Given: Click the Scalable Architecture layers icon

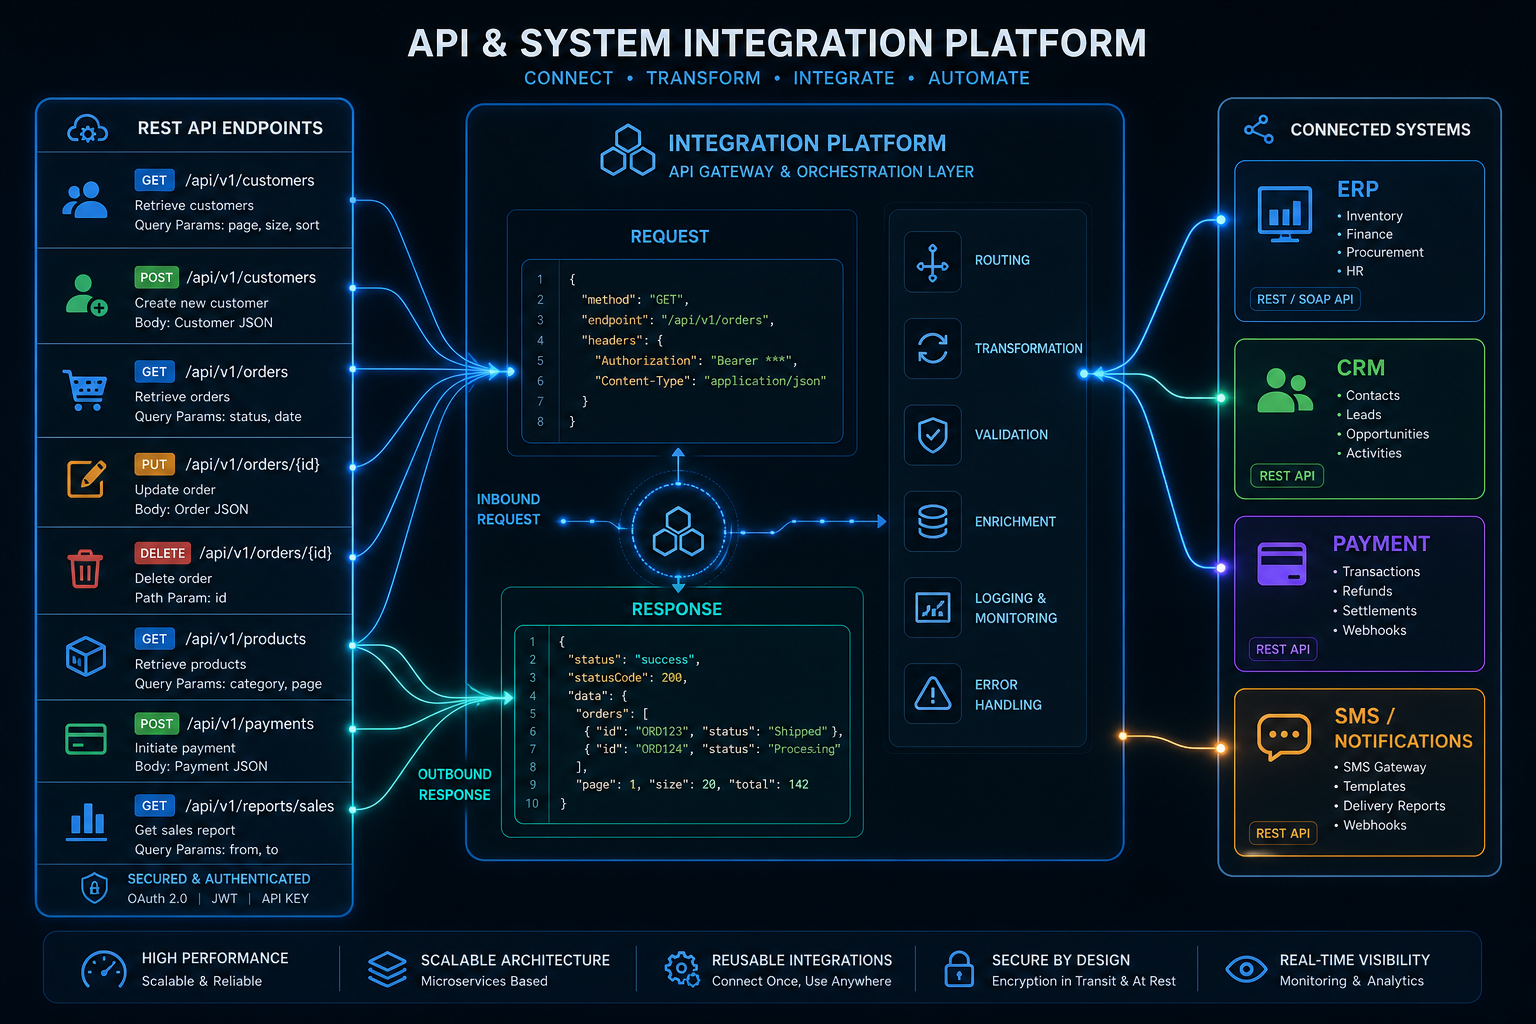Looking at the screenshot, I should coord(387,969).
